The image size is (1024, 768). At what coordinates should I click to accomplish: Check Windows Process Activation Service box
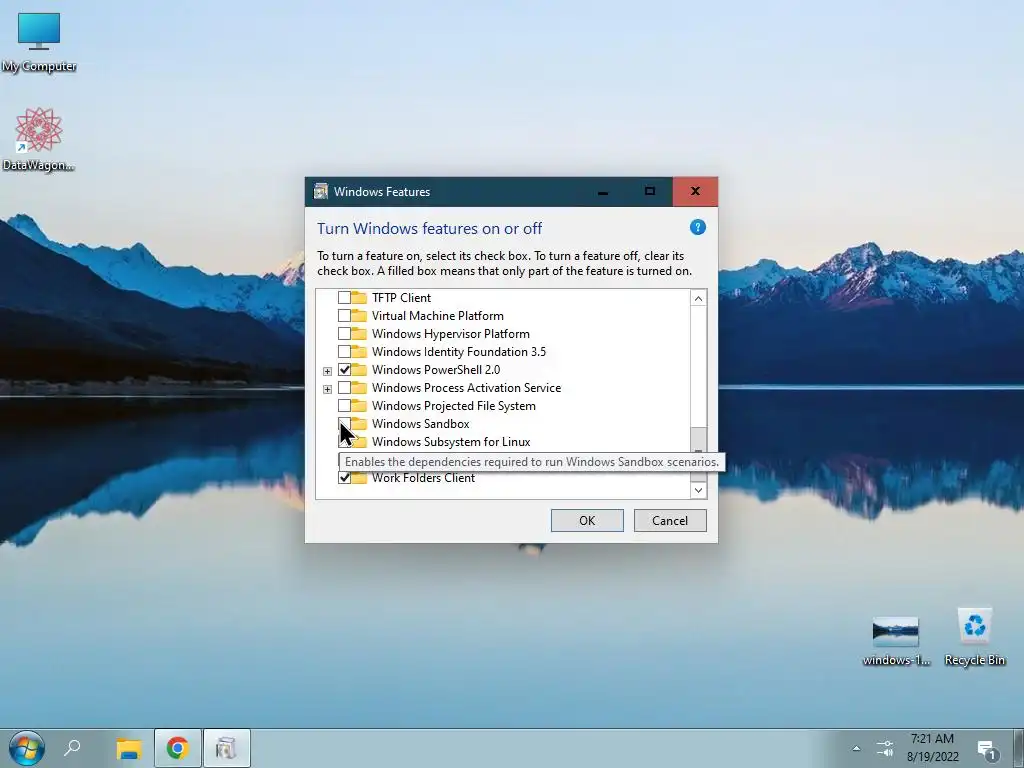pyautogui.click(x=344, y=388)
